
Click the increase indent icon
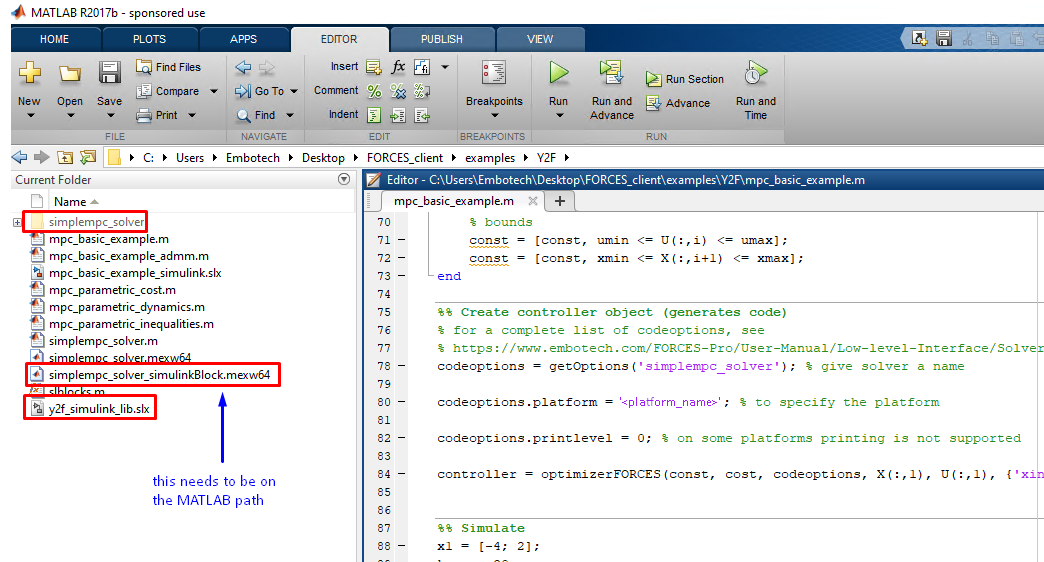pyautogui.click(x=398, y=115)
